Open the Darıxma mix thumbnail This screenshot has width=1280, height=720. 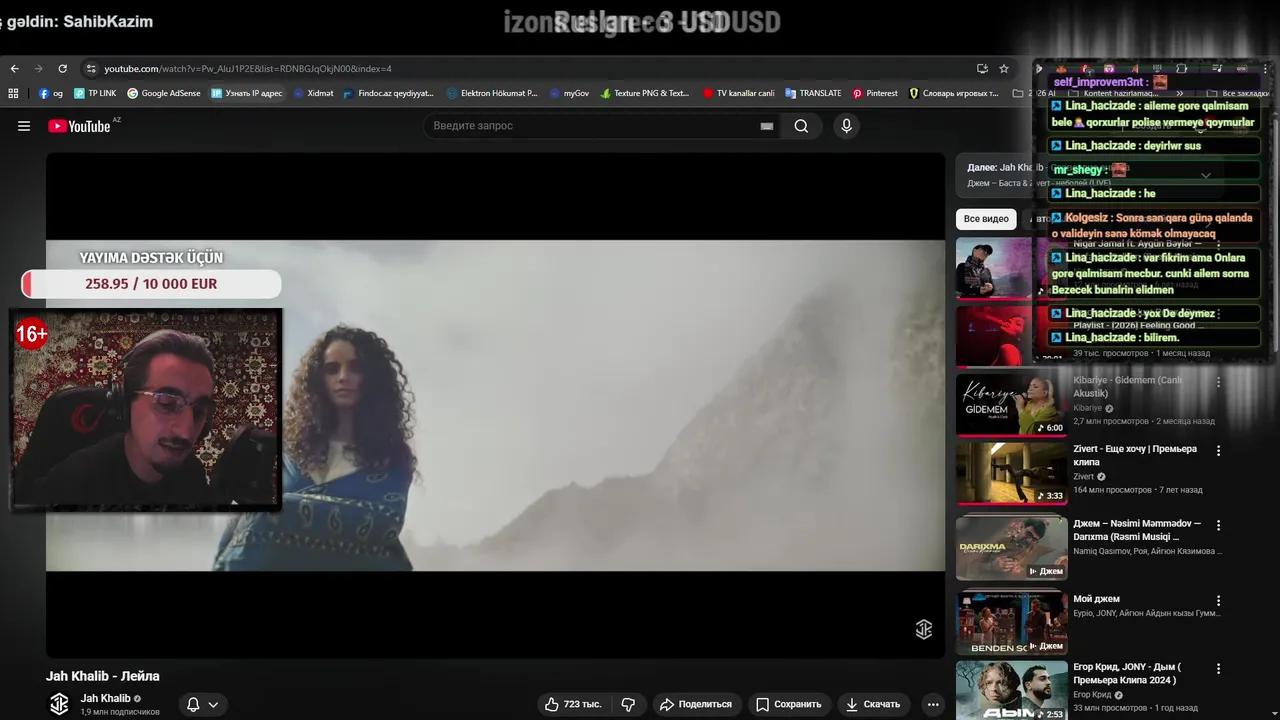tap(1011, 548)
